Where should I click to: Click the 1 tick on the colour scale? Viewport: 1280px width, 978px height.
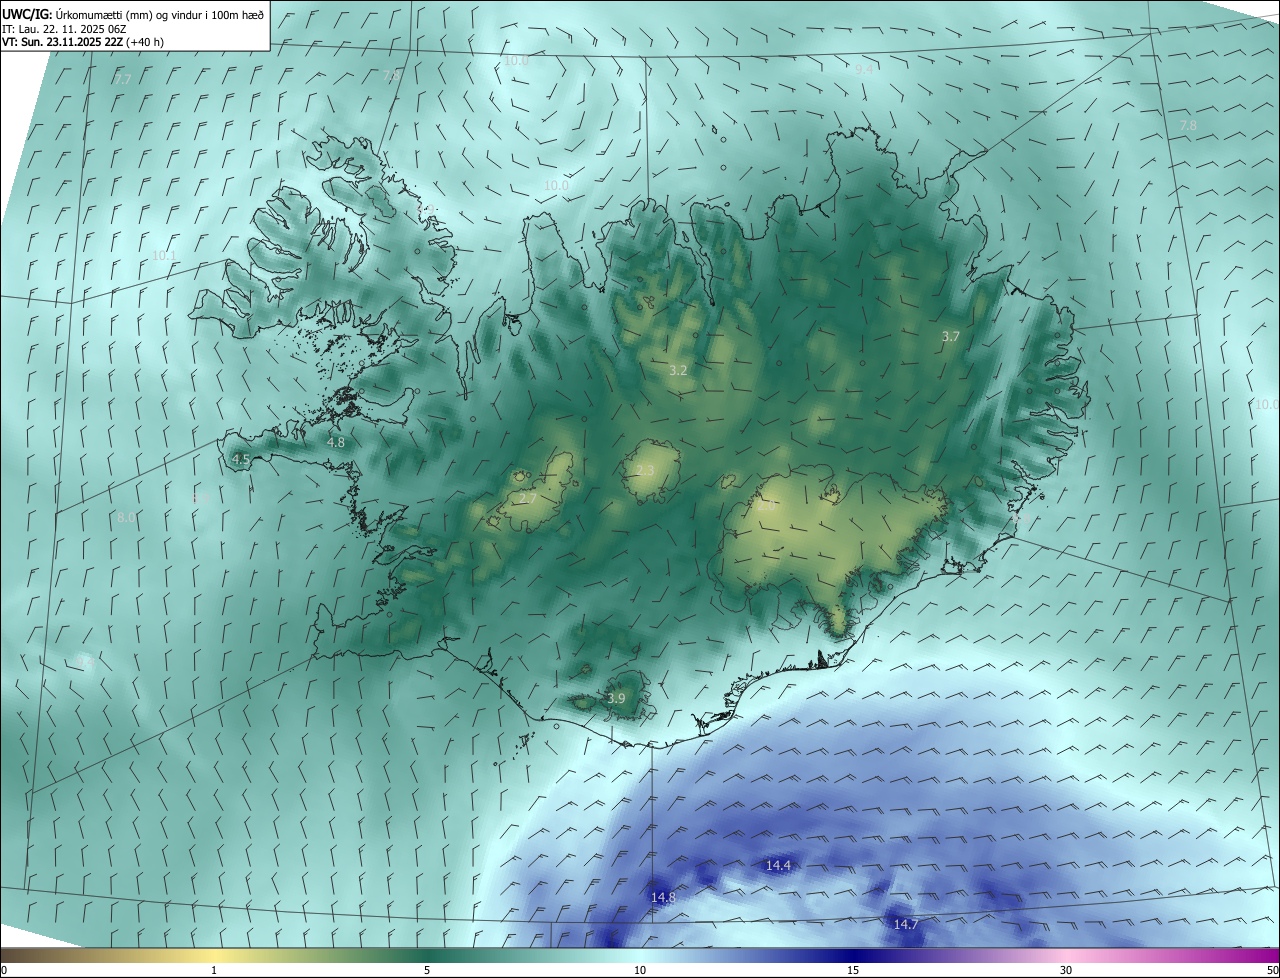click(214, 970)
